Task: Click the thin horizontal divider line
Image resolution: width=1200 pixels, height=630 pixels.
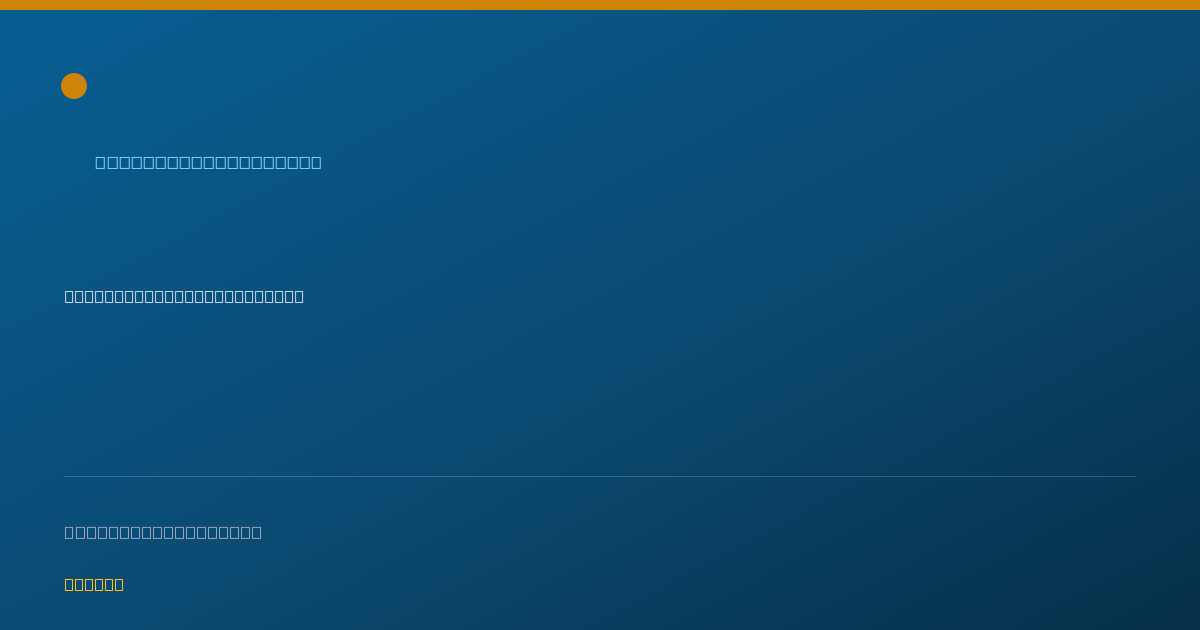Action: click(x=600, y=476)
